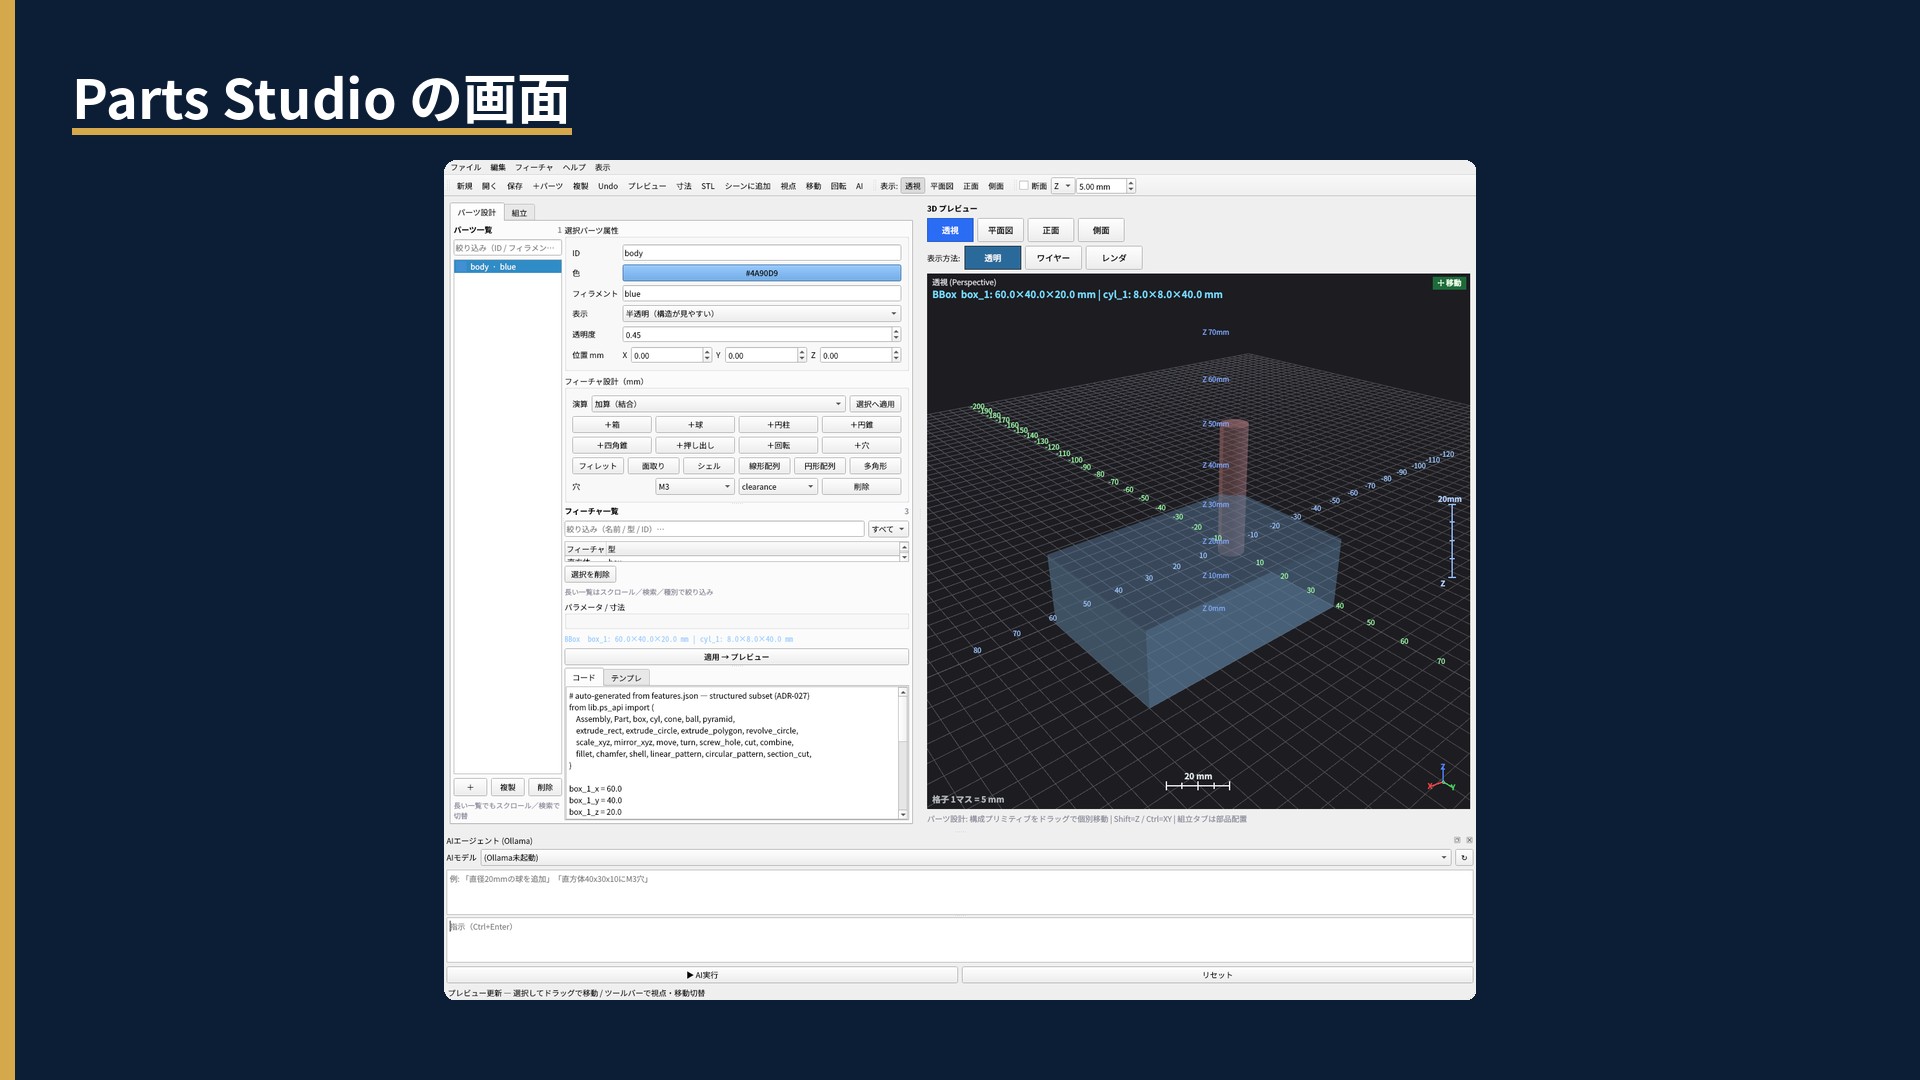Screen dimensions: 1920x1080
Task: Click the + button below parts list
Action: [470, 787]
